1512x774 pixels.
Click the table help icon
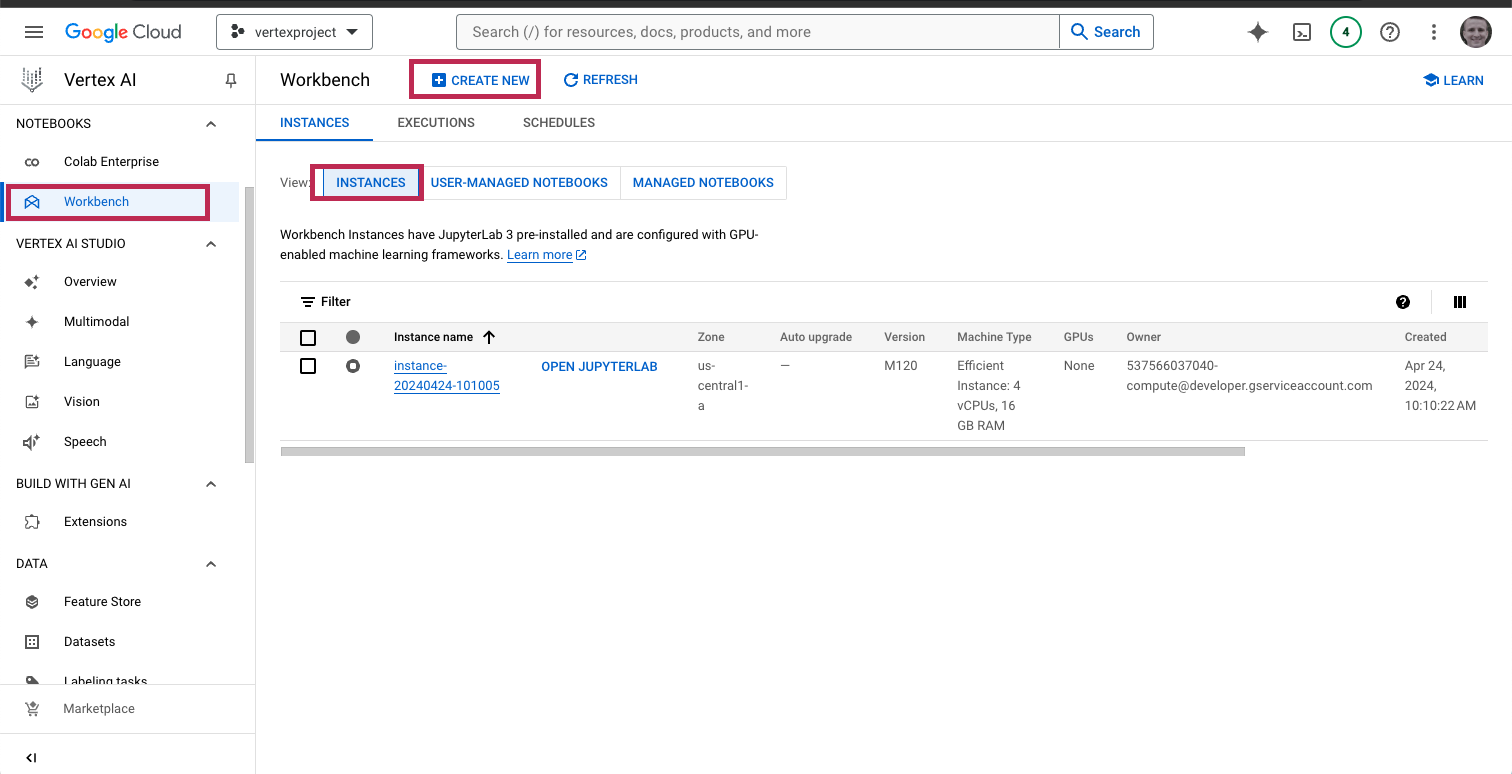(x=1403, y=302)
